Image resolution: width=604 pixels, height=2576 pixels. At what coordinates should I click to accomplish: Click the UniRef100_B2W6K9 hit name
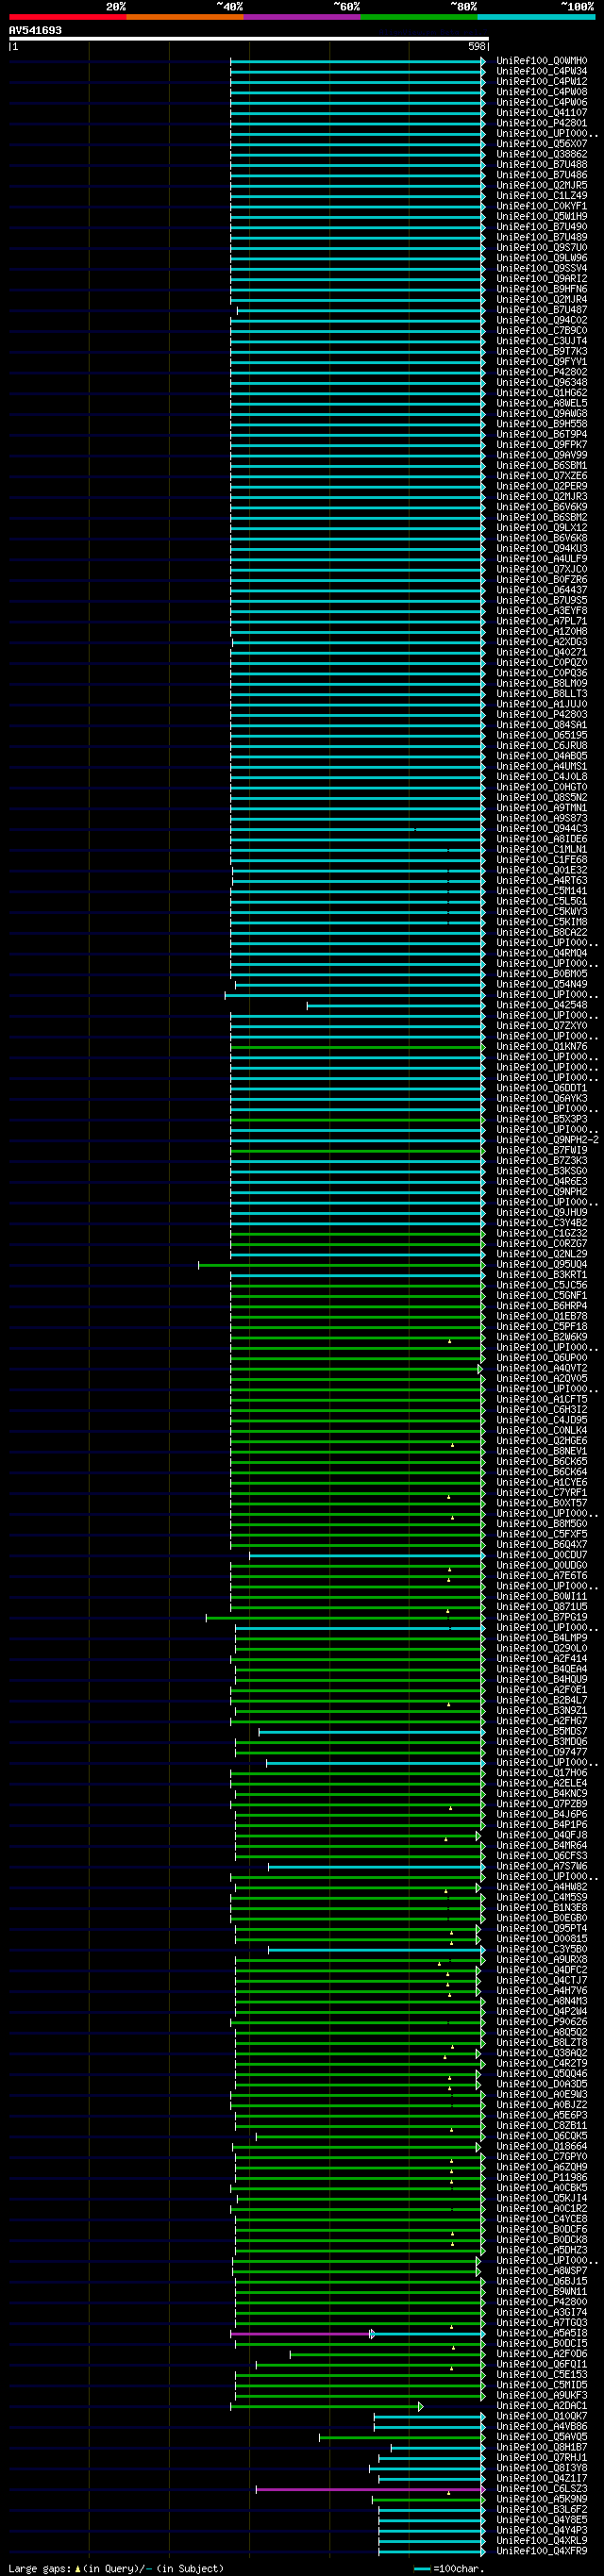click(542, 1337)
